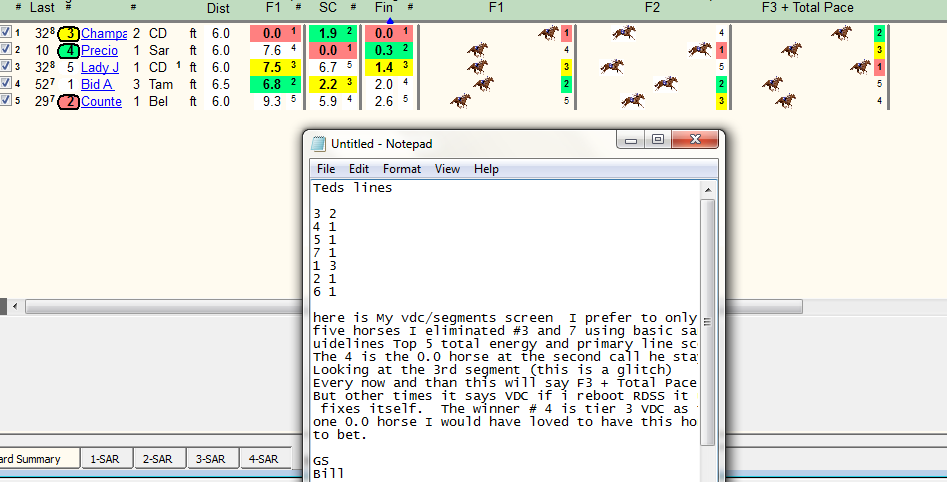
Task: Click the F3 Total Pace horse in Bid A. row
Action: tap(772, 83)
